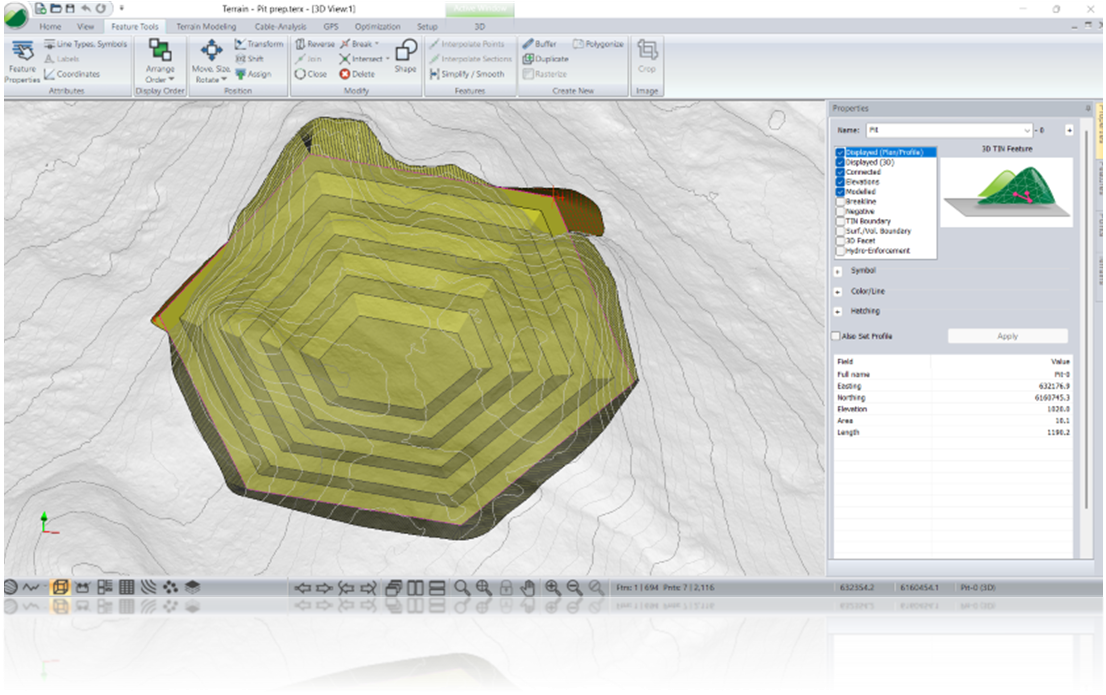Enable the Breakline checkbox
Image resolution: width=1106 pixels, height=695 pixels.
(840, 201)
